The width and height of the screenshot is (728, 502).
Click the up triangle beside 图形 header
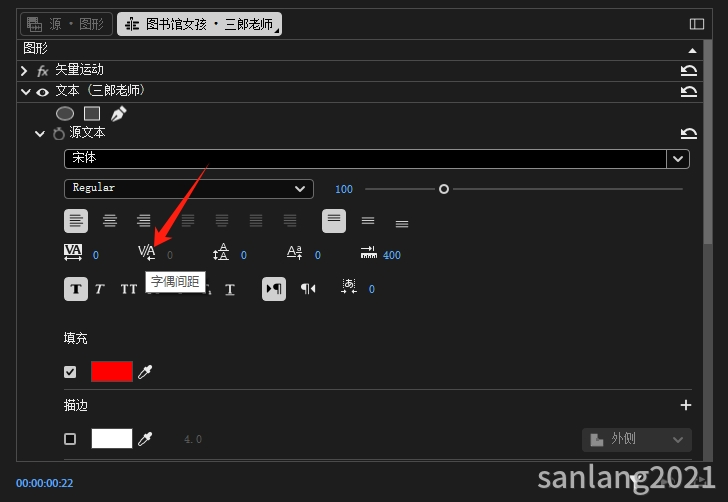(x=692, y=50)
